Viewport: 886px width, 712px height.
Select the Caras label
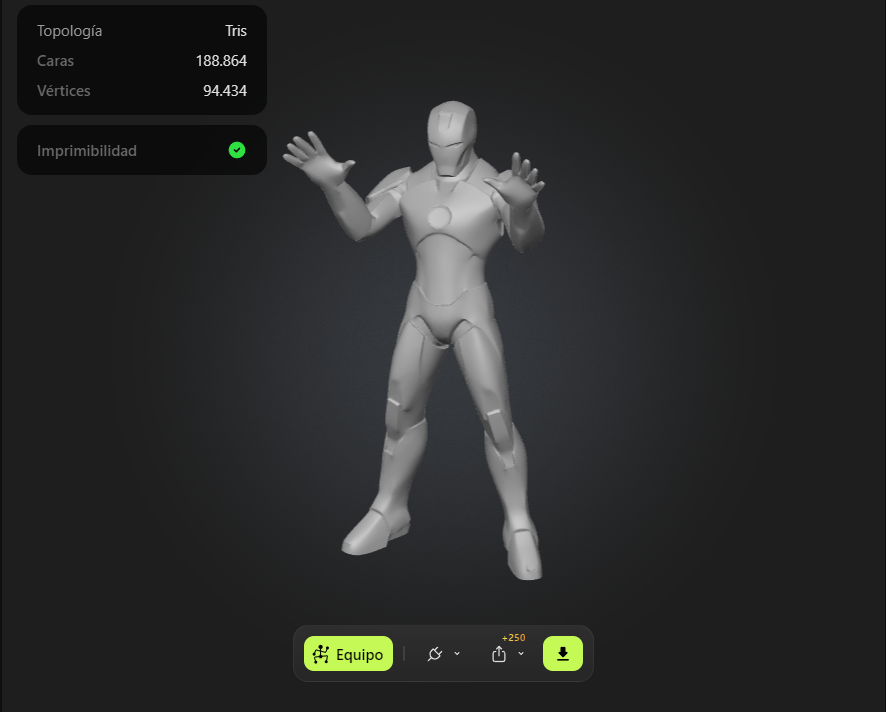(55, 61)
